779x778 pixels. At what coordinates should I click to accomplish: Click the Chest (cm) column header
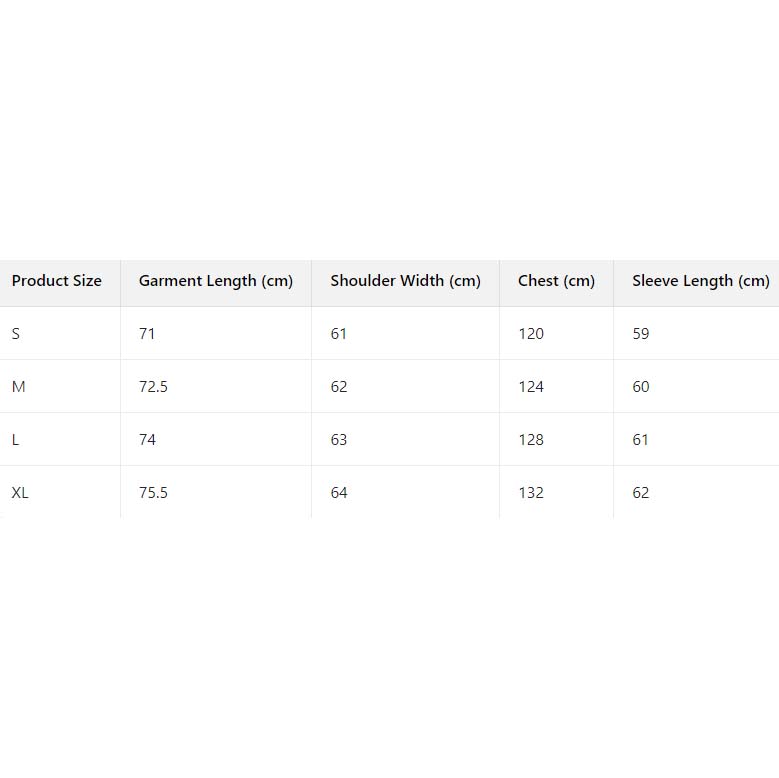pyautogui.click(x=556, y=281)
